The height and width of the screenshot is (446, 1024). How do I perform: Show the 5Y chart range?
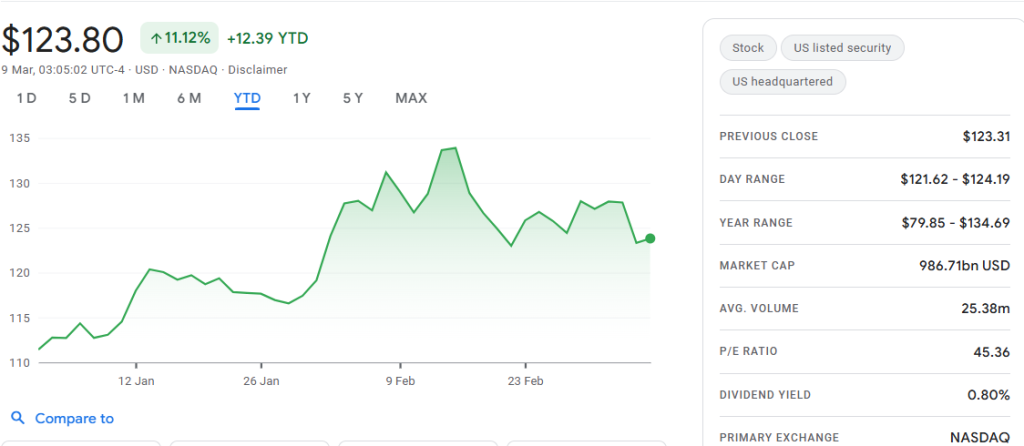point(353,99)
